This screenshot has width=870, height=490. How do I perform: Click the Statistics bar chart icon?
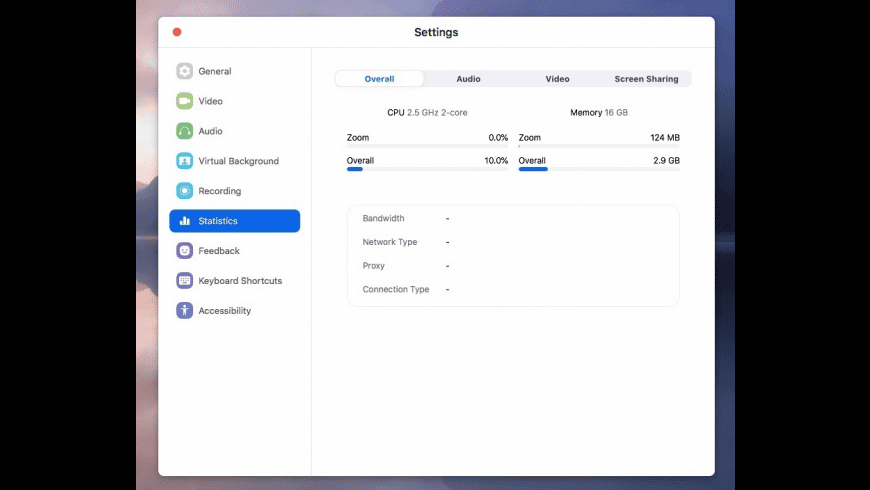[184, 221]
